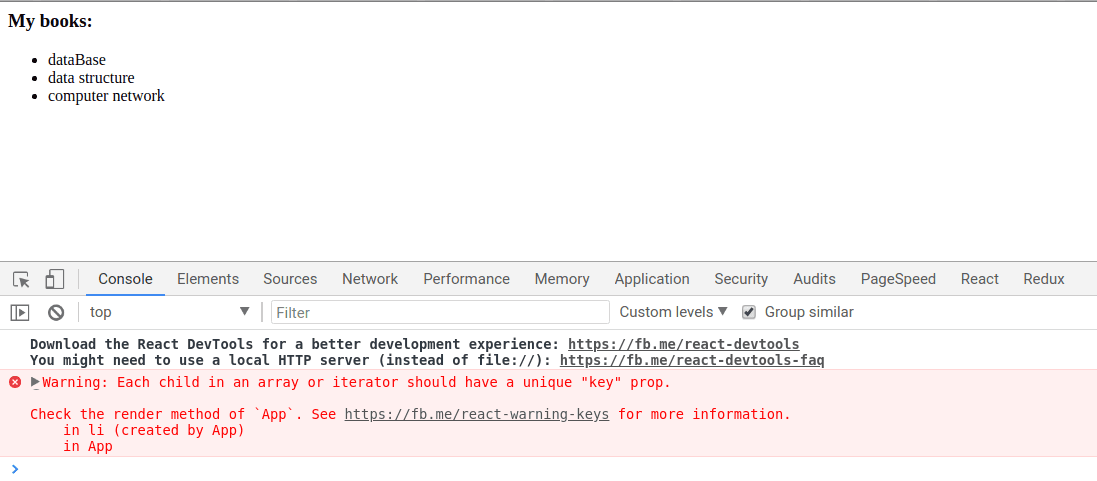Follow the react-devtools-faq link

tap(691, 360)
